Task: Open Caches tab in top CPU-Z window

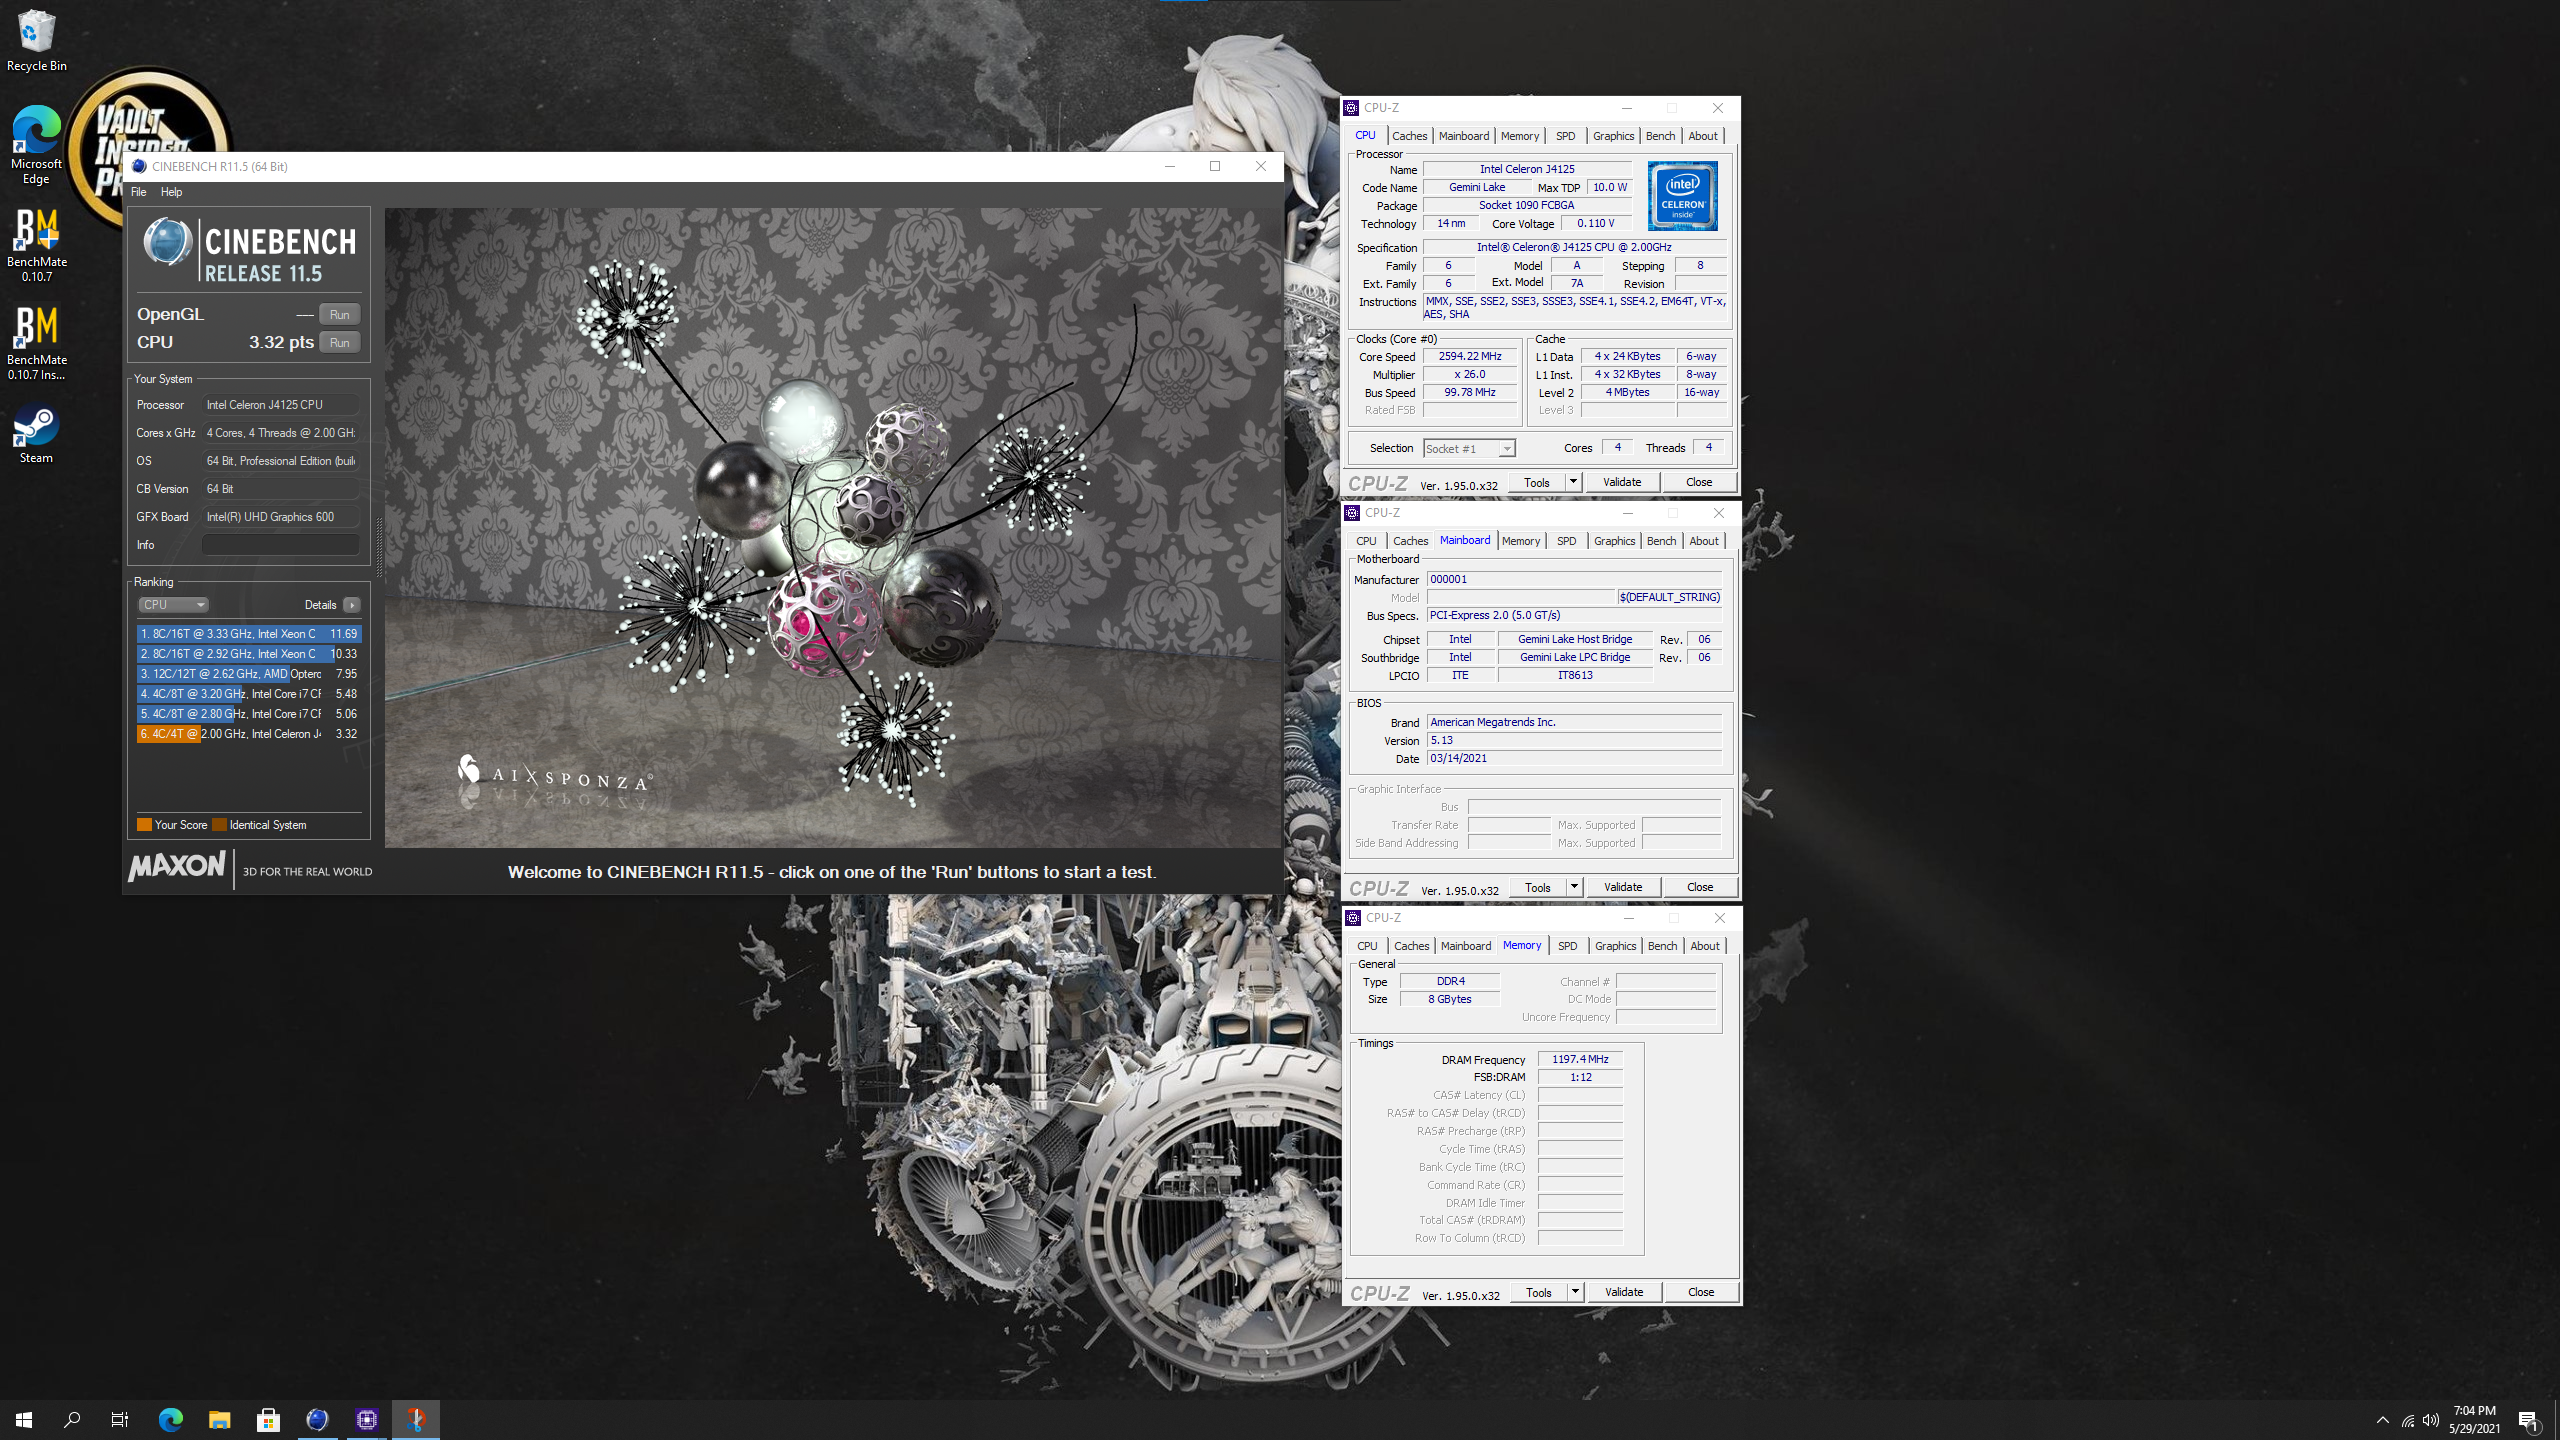Action: [1410, 136]
